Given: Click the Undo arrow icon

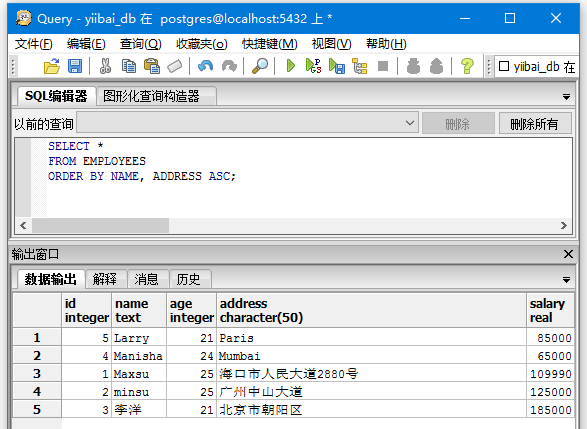Looking at the screenshot, I should [x=205, y=67].
